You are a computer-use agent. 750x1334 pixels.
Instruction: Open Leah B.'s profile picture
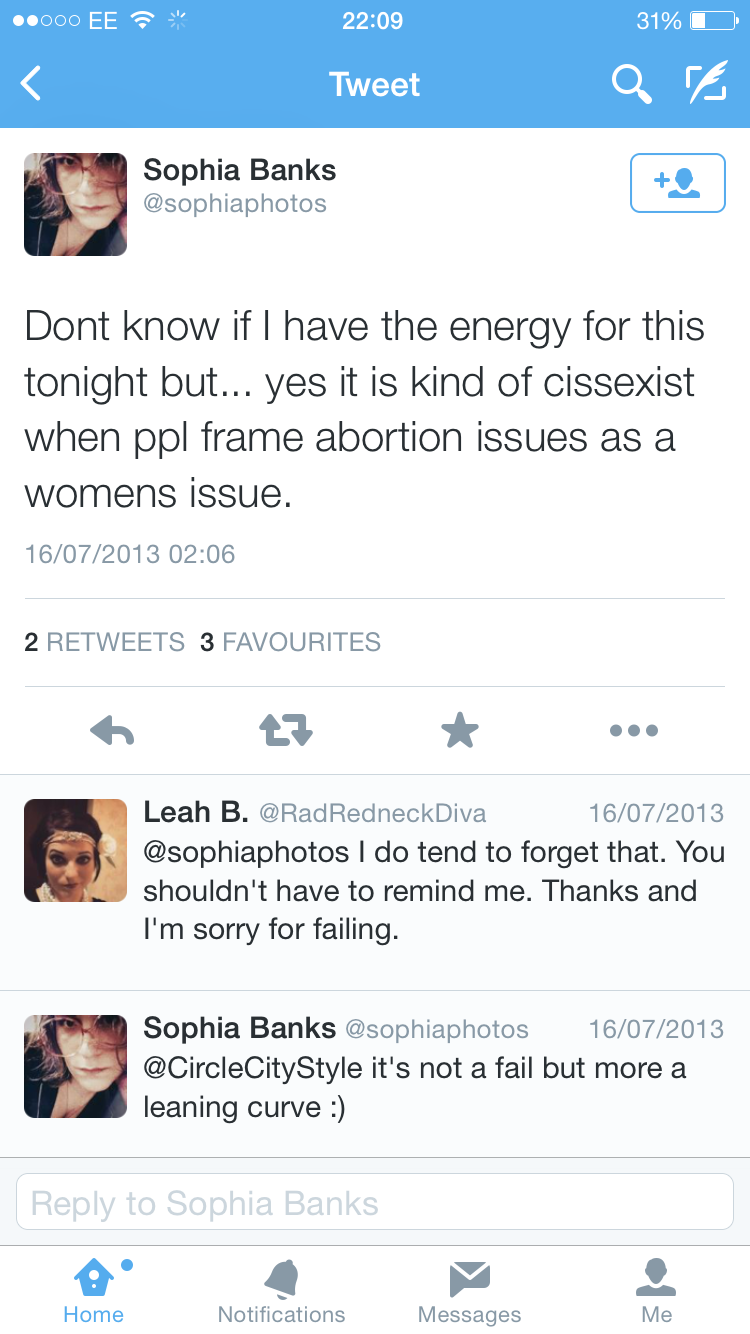76,851
